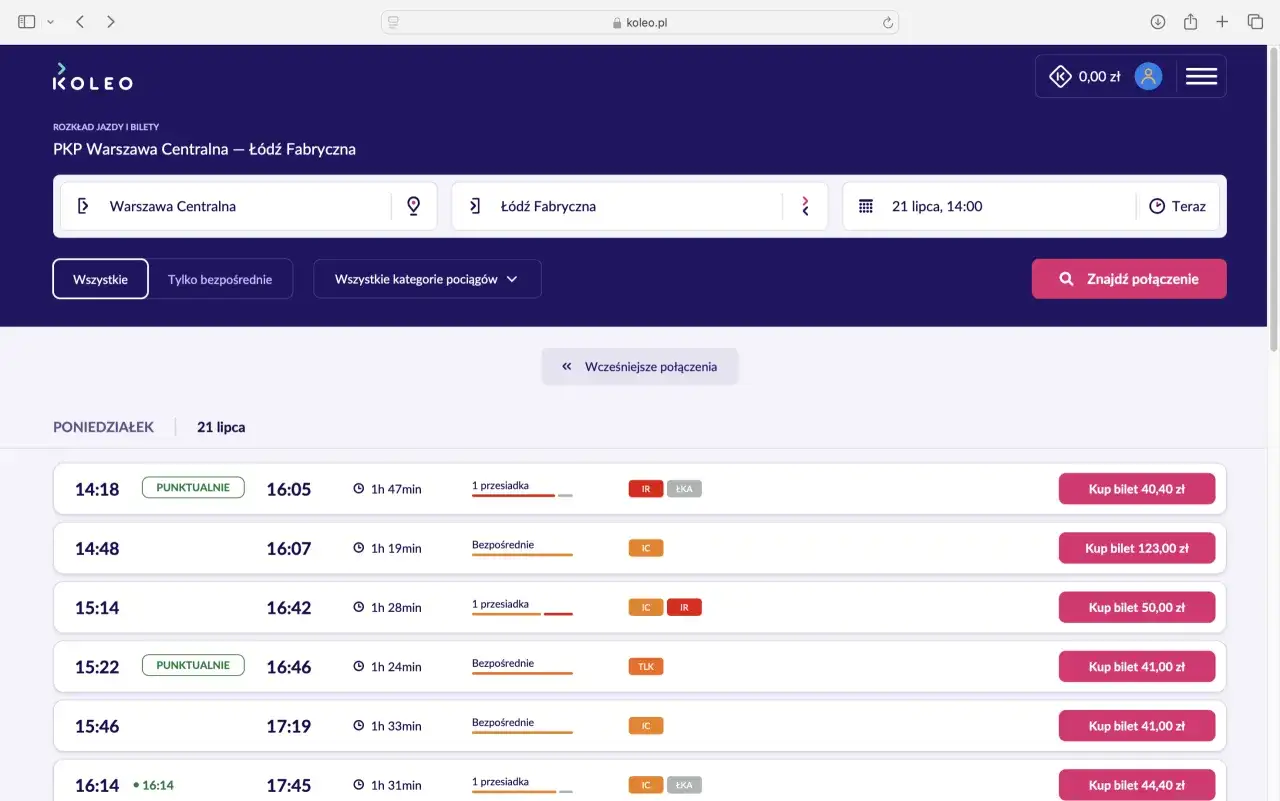
Task: Select the Wszystkie connections filter
Action: 100,279
